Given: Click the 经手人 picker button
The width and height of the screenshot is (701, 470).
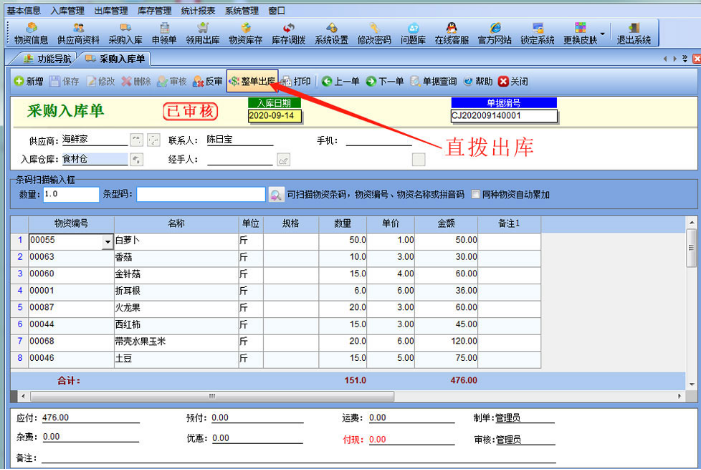Looking at the screenshot, I should [283, 159].
